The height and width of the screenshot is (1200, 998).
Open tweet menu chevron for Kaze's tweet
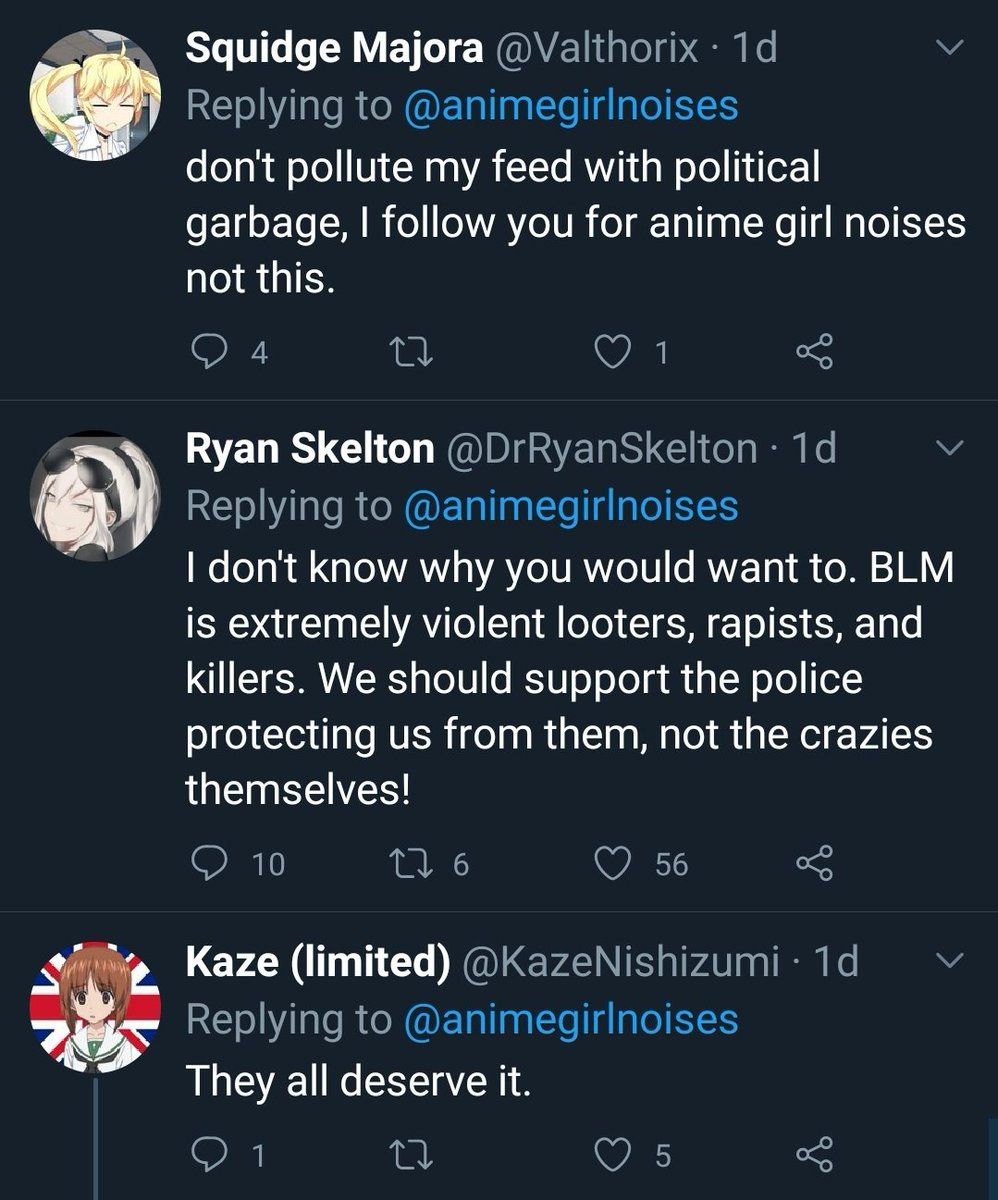(x=948, y=961)
